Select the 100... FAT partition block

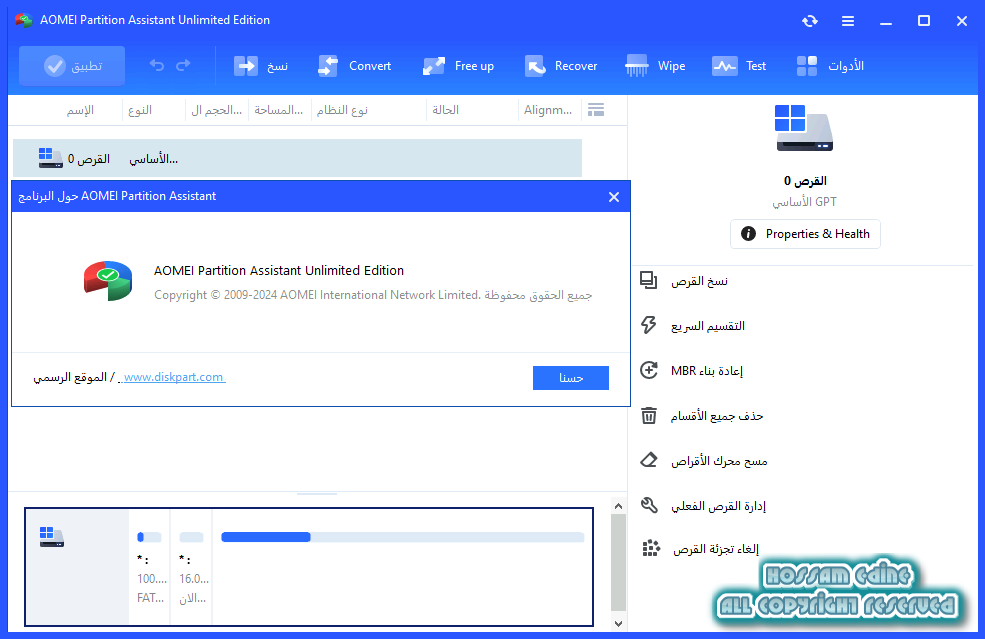[150, 567]
